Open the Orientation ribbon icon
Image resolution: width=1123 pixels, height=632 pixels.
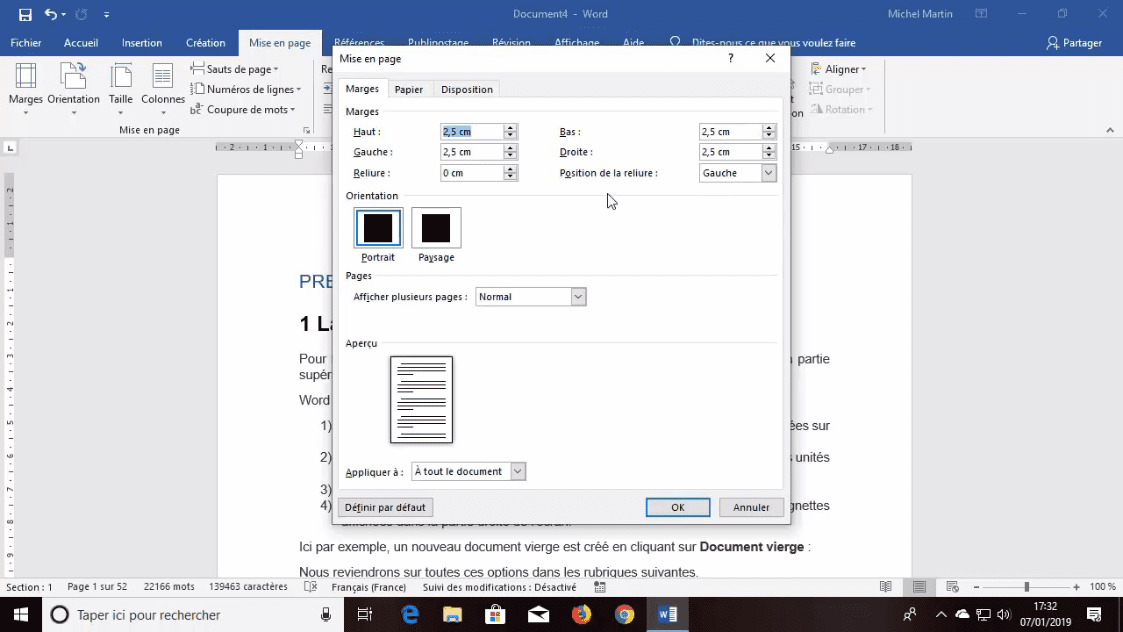pos(73,84)
